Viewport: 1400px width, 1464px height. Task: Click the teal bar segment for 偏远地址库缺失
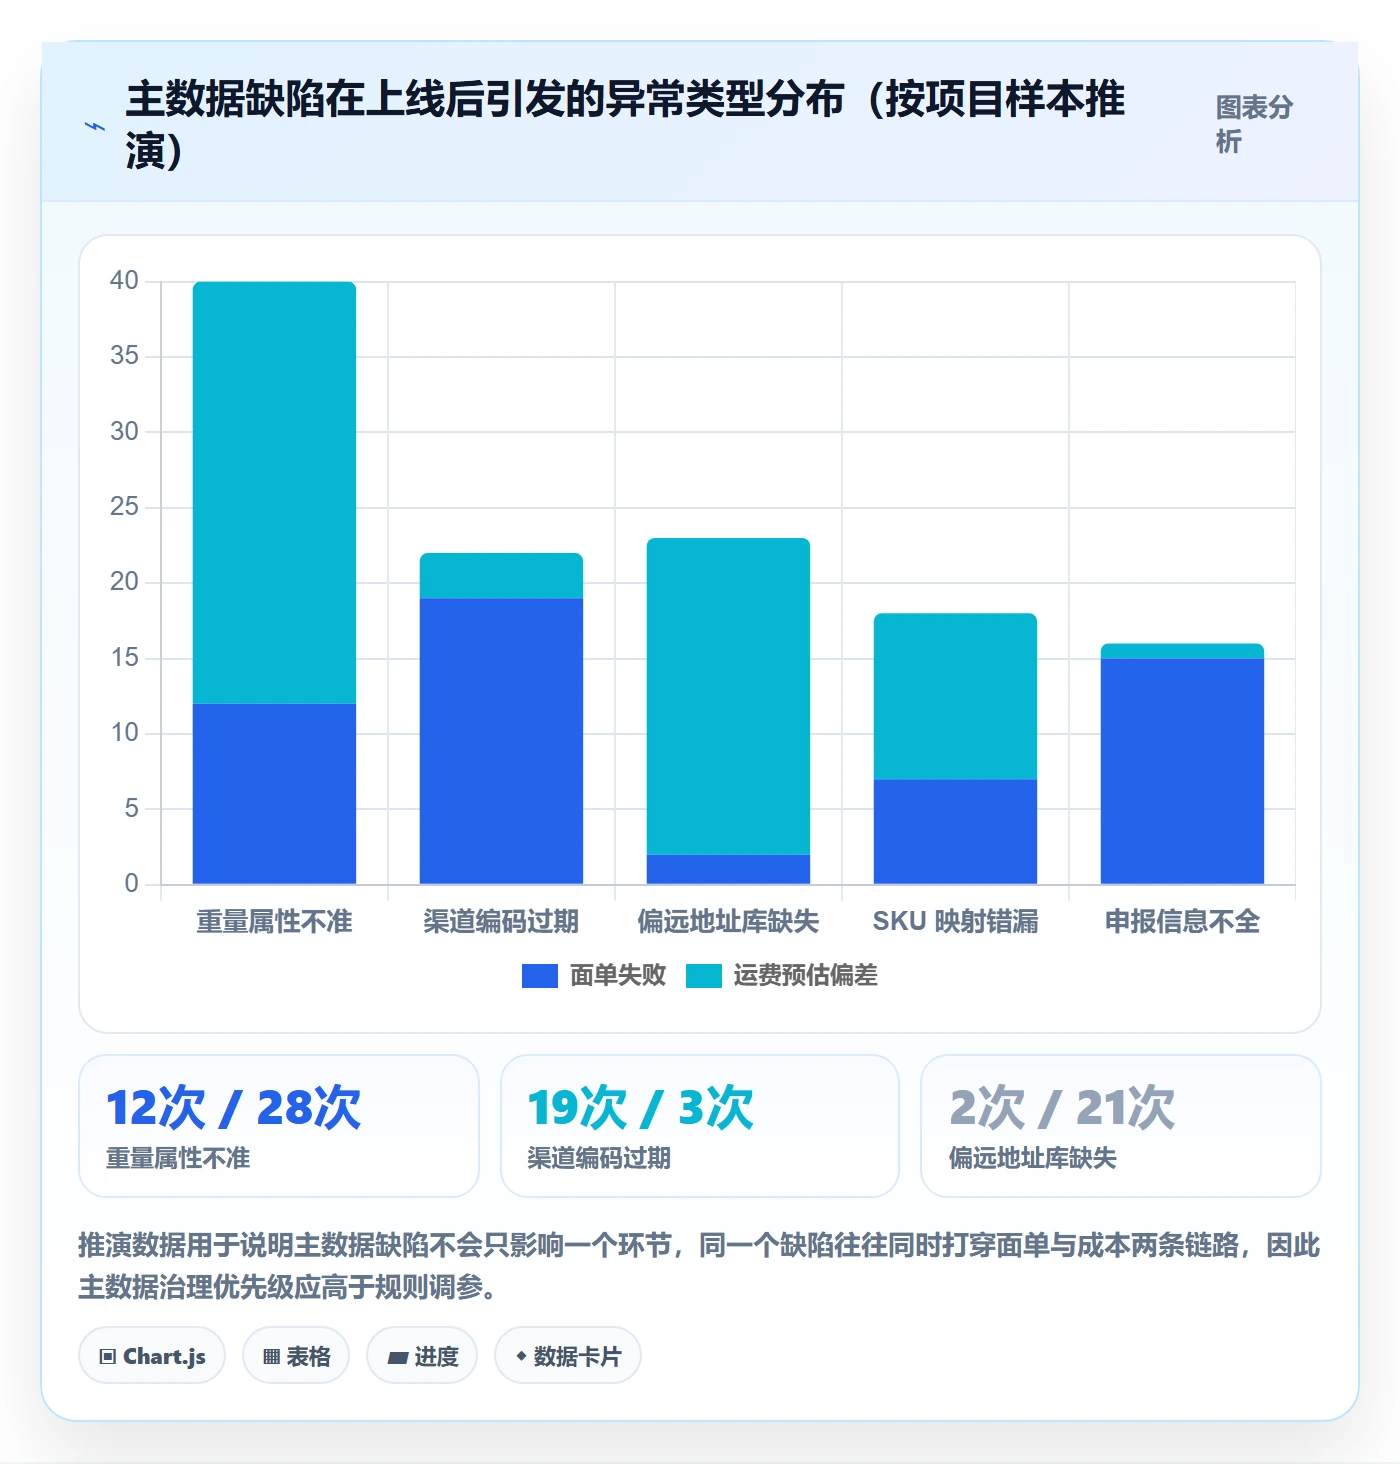point(728,696)
